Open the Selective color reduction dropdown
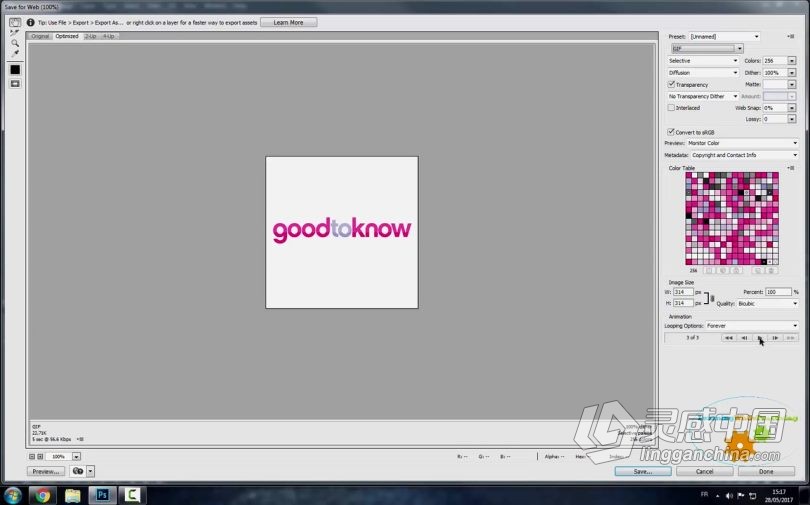 [703, 61]
